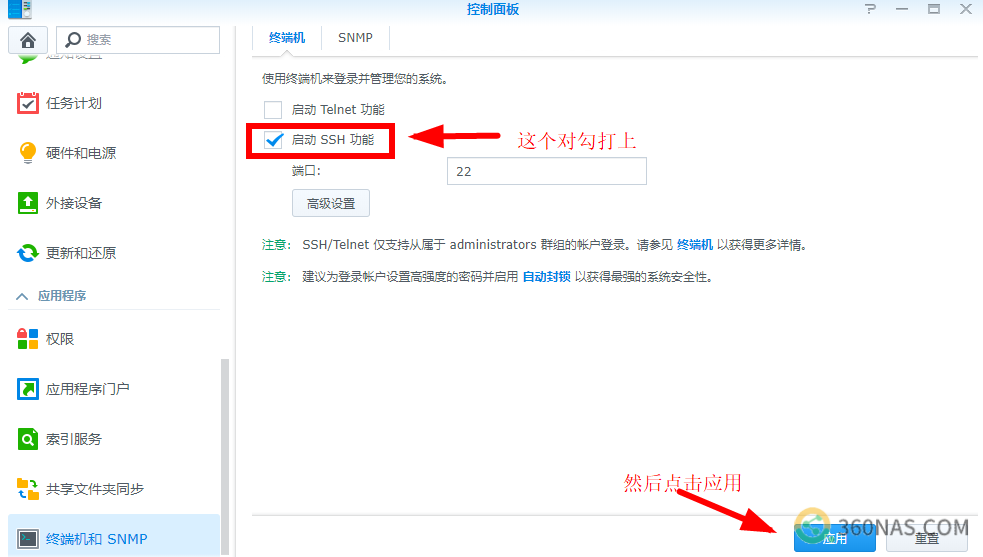Open 高级设置 button
This screenshot has width=983, height=557.
(331, 203)
